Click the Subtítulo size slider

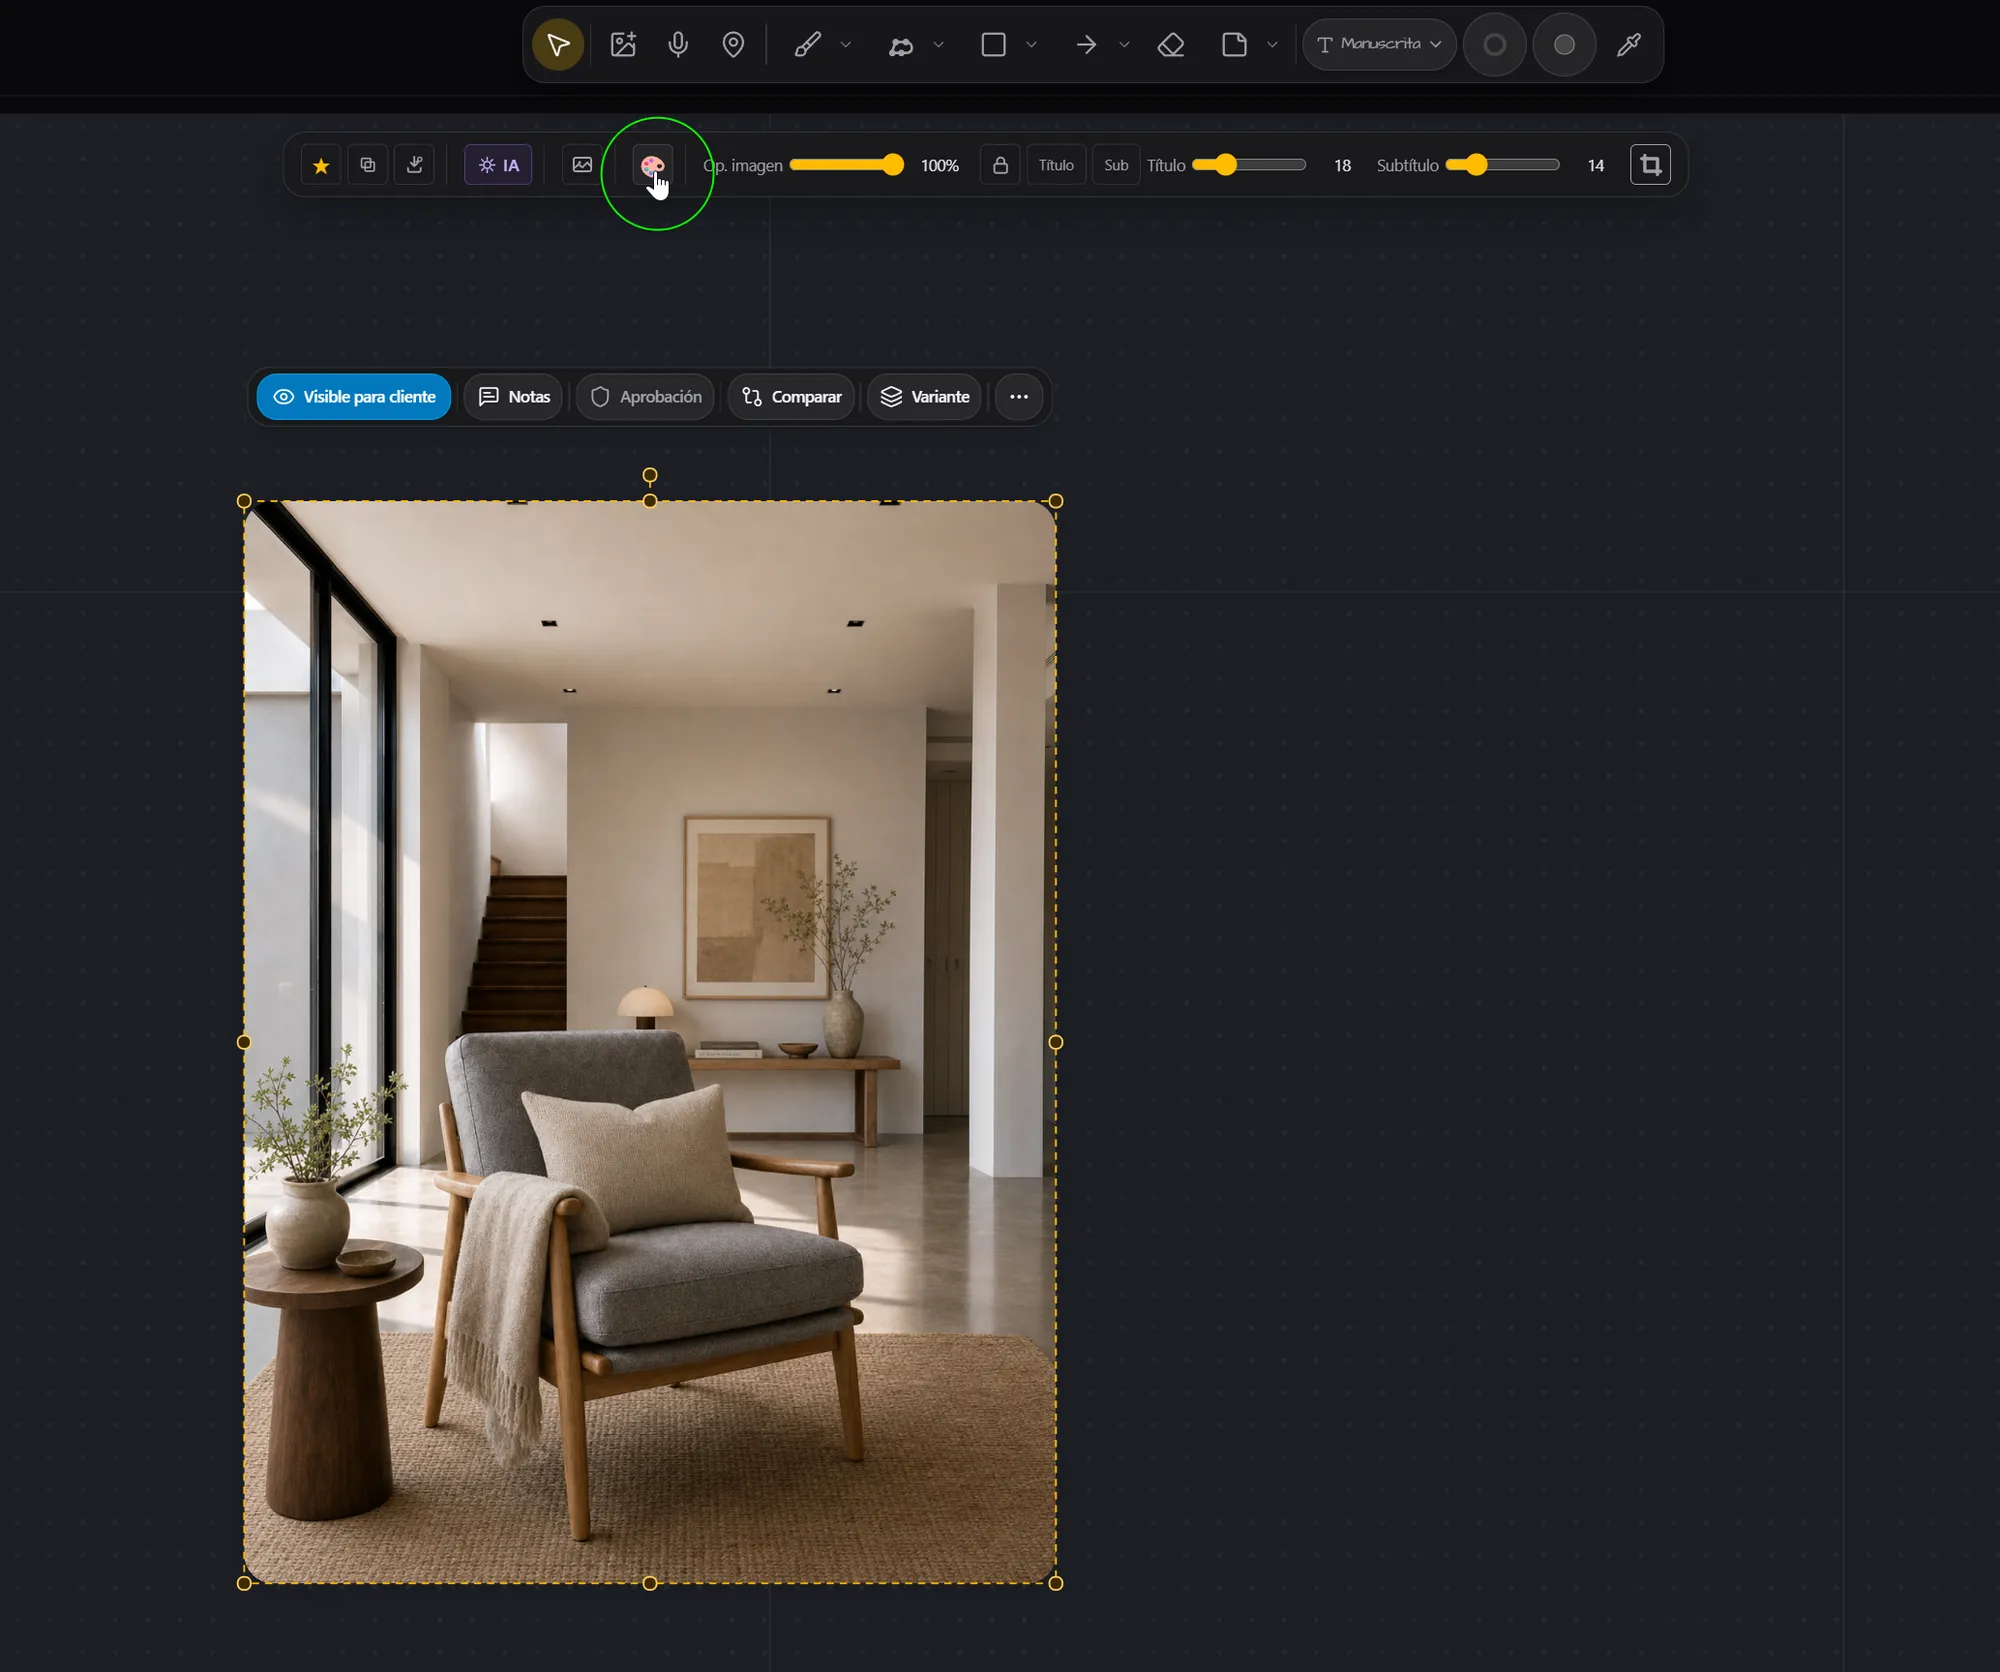(x=1502, y=165)
